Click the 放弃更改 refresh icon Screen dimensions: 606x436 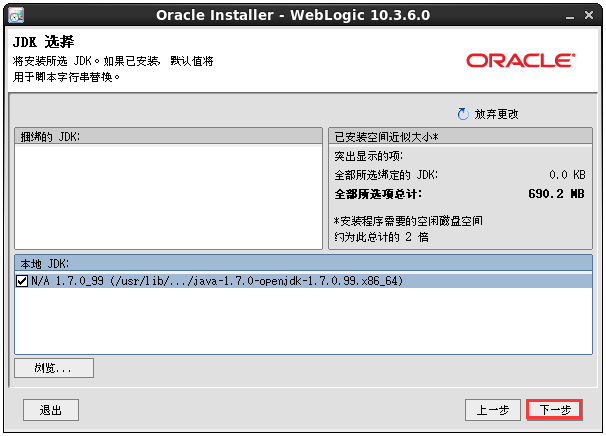463,114
